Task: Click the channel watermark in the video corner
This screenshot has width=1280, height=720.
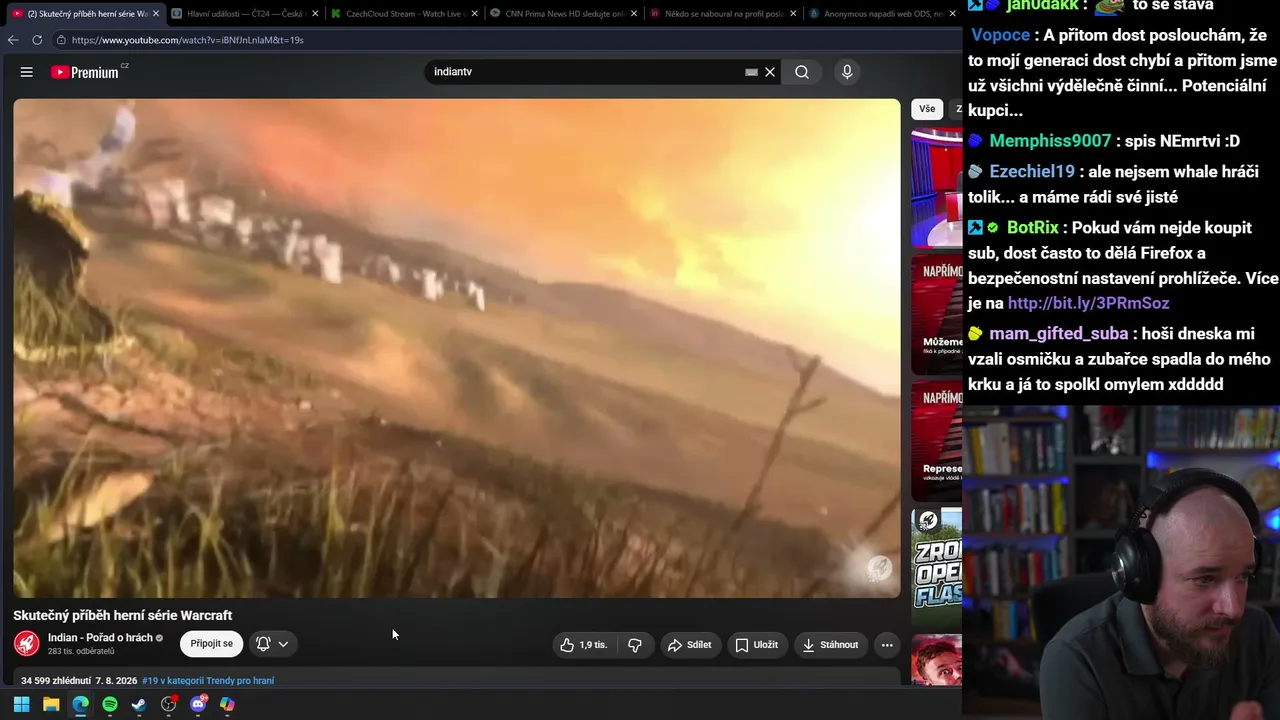Action: click(878, 569)
